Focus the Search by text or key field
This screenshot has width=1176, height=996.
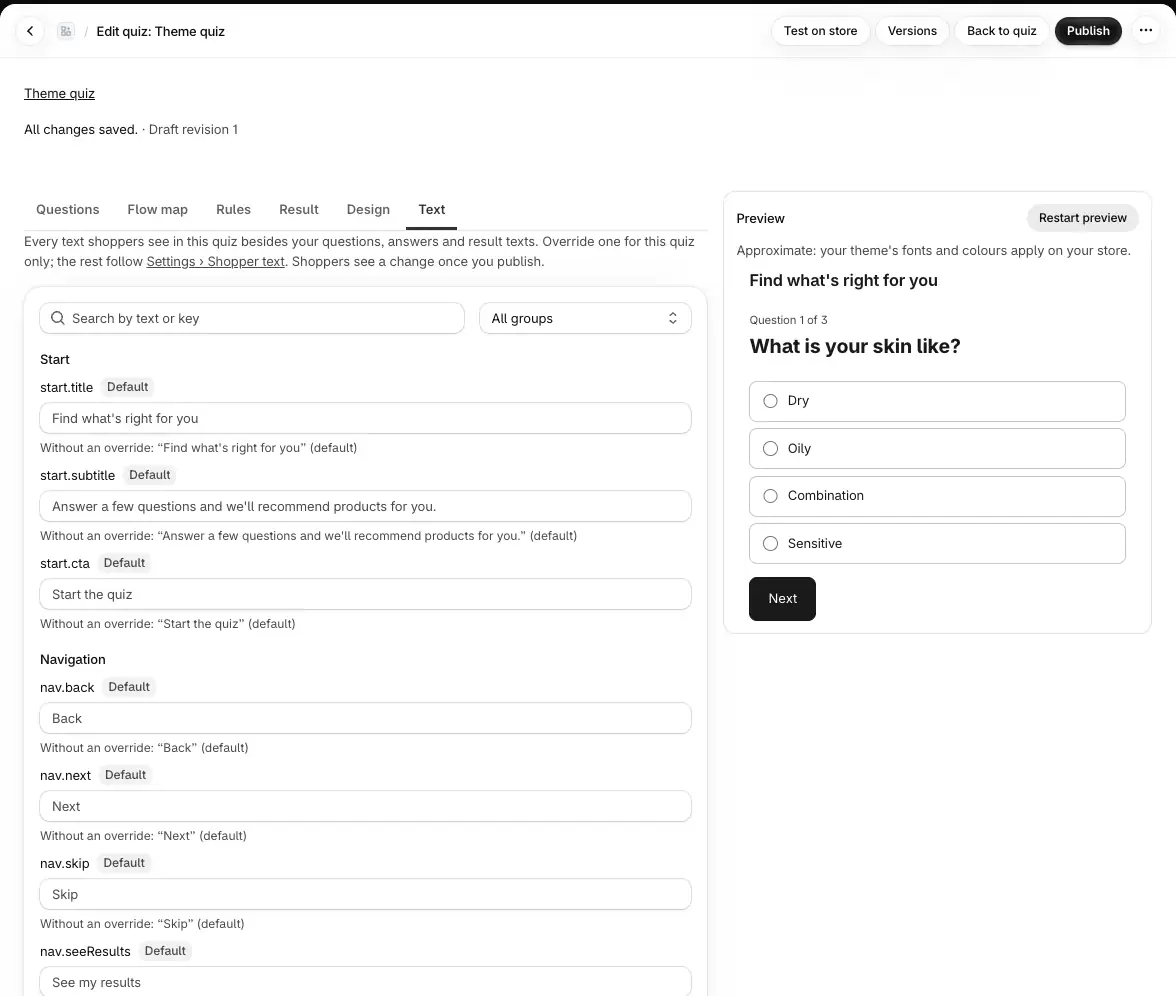click(252, 318)
